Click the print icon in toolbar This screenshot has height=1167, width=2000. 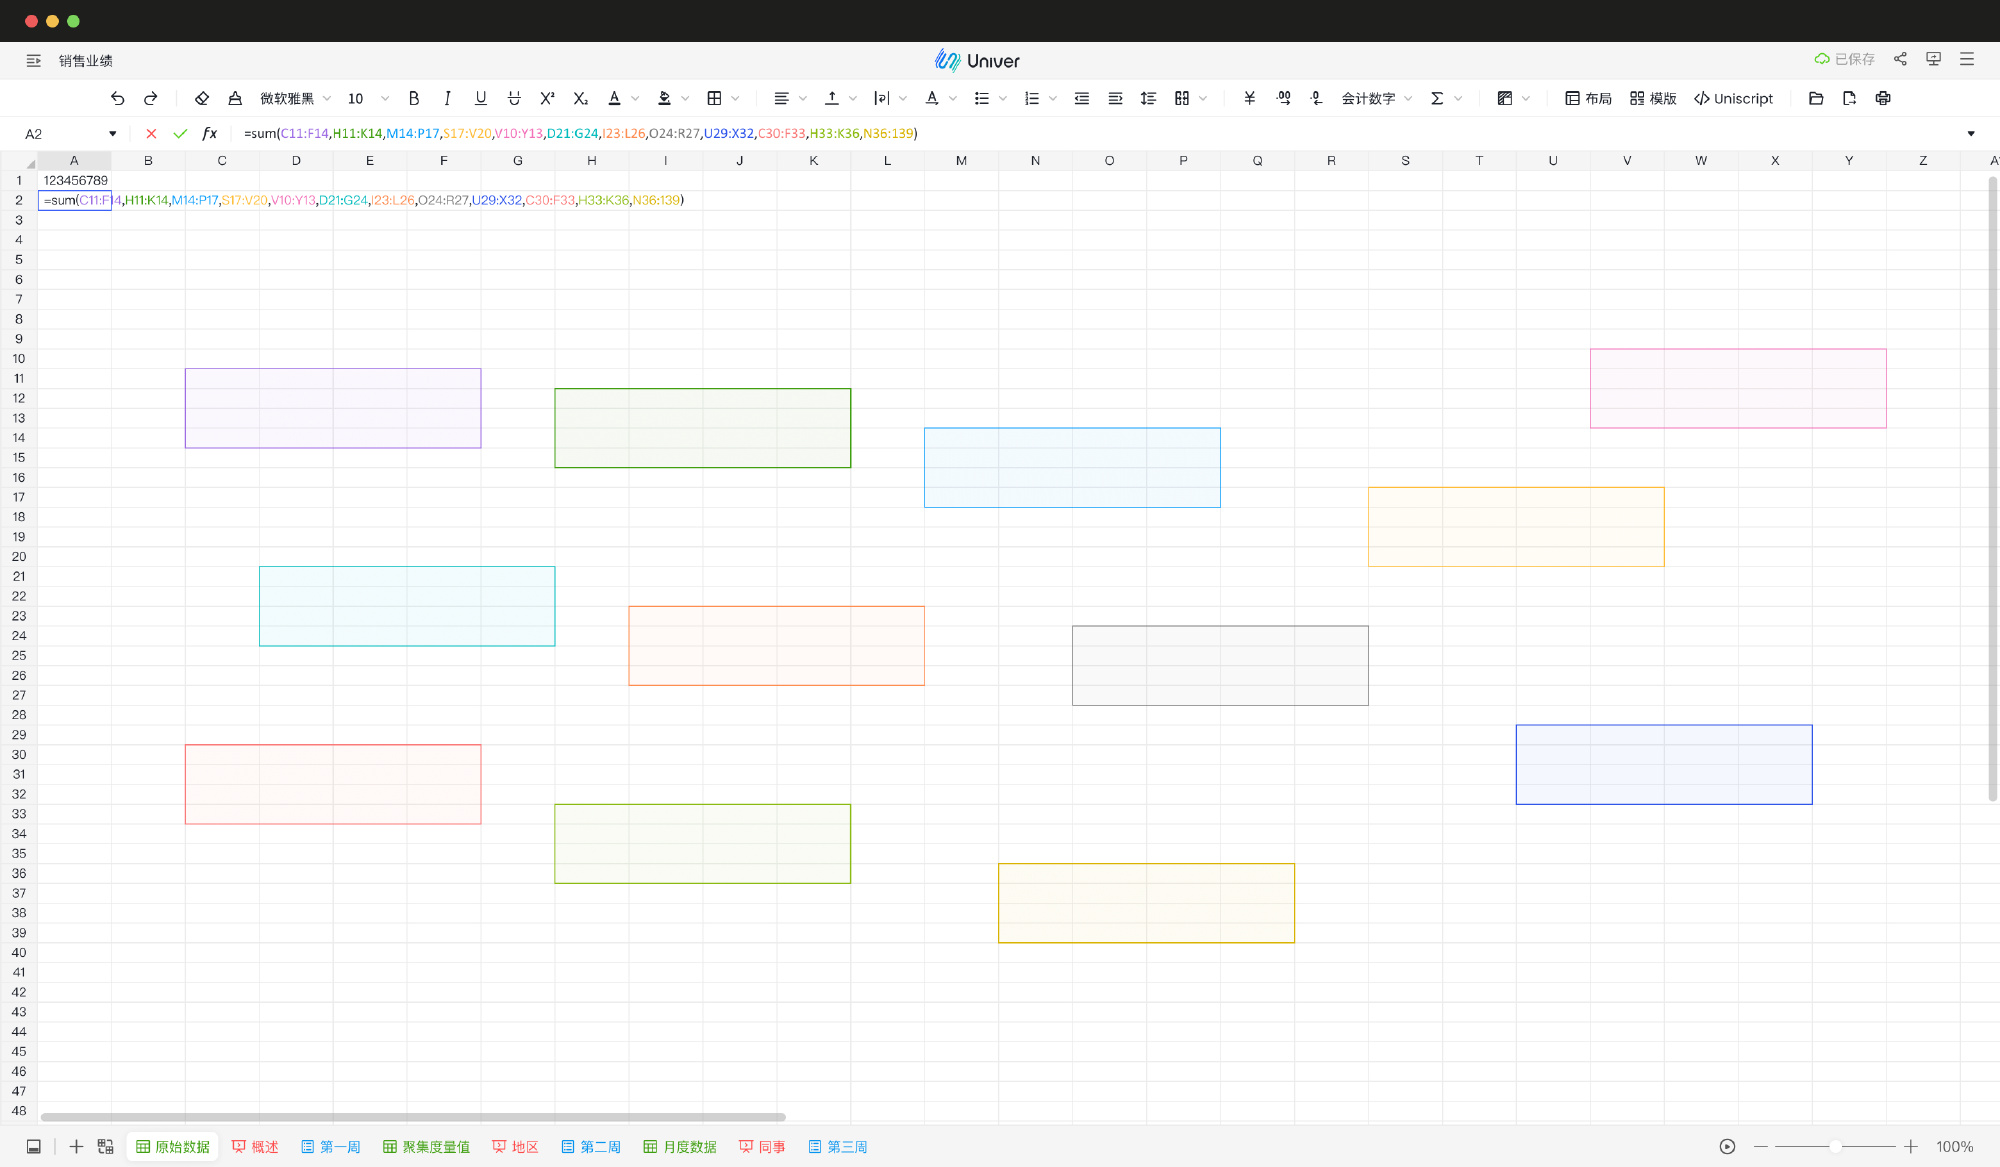[1883, 98]
